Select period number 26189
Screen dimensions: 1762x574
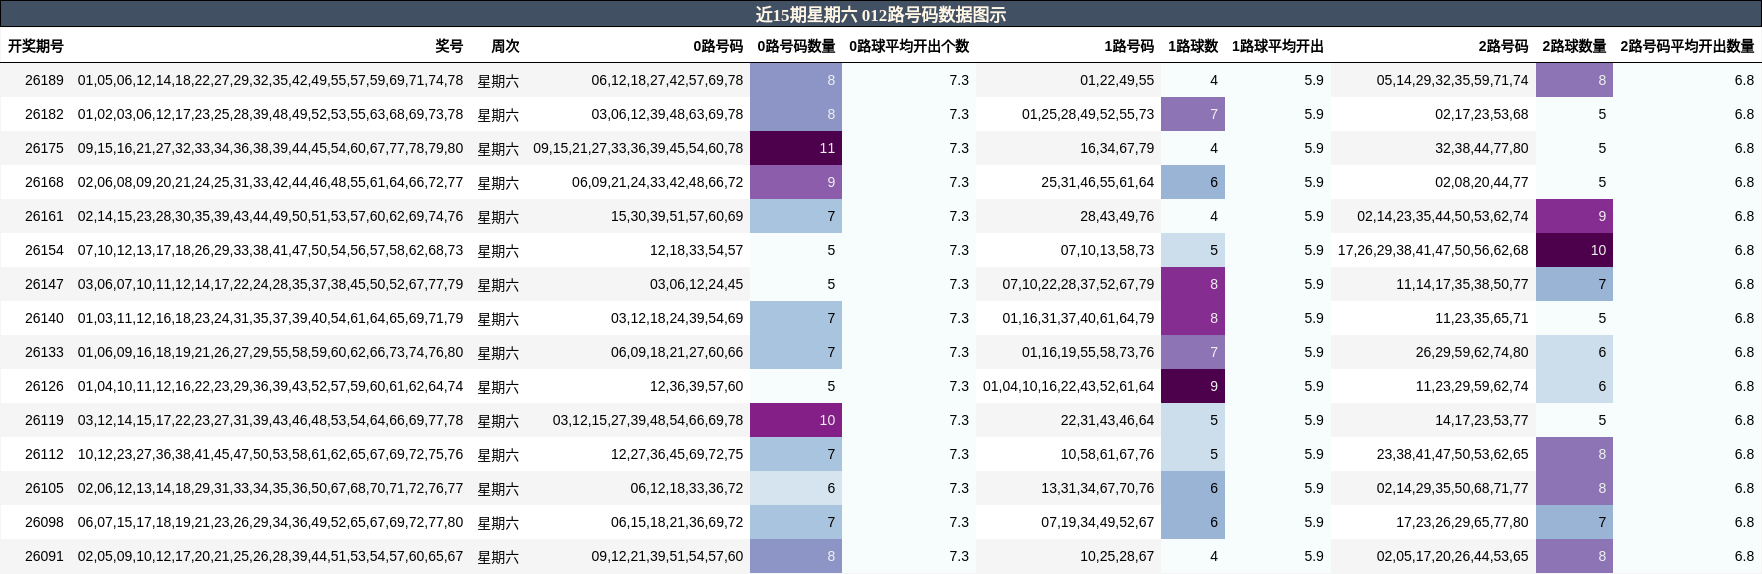(44, 80)
